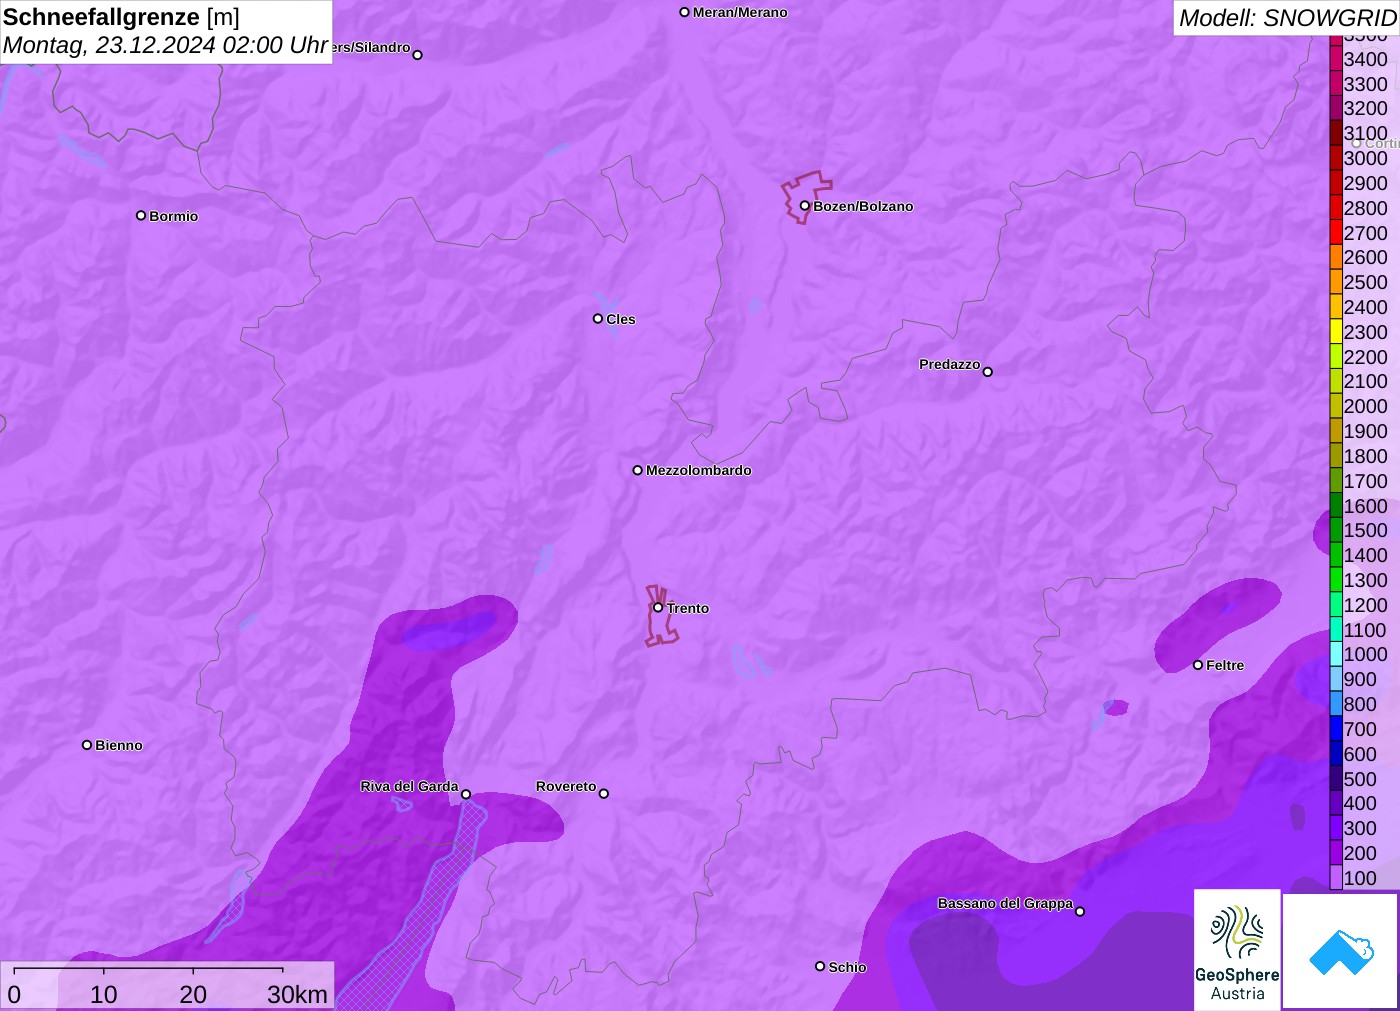
Task: Click the Schio location dot
Action: pos(820,966)
